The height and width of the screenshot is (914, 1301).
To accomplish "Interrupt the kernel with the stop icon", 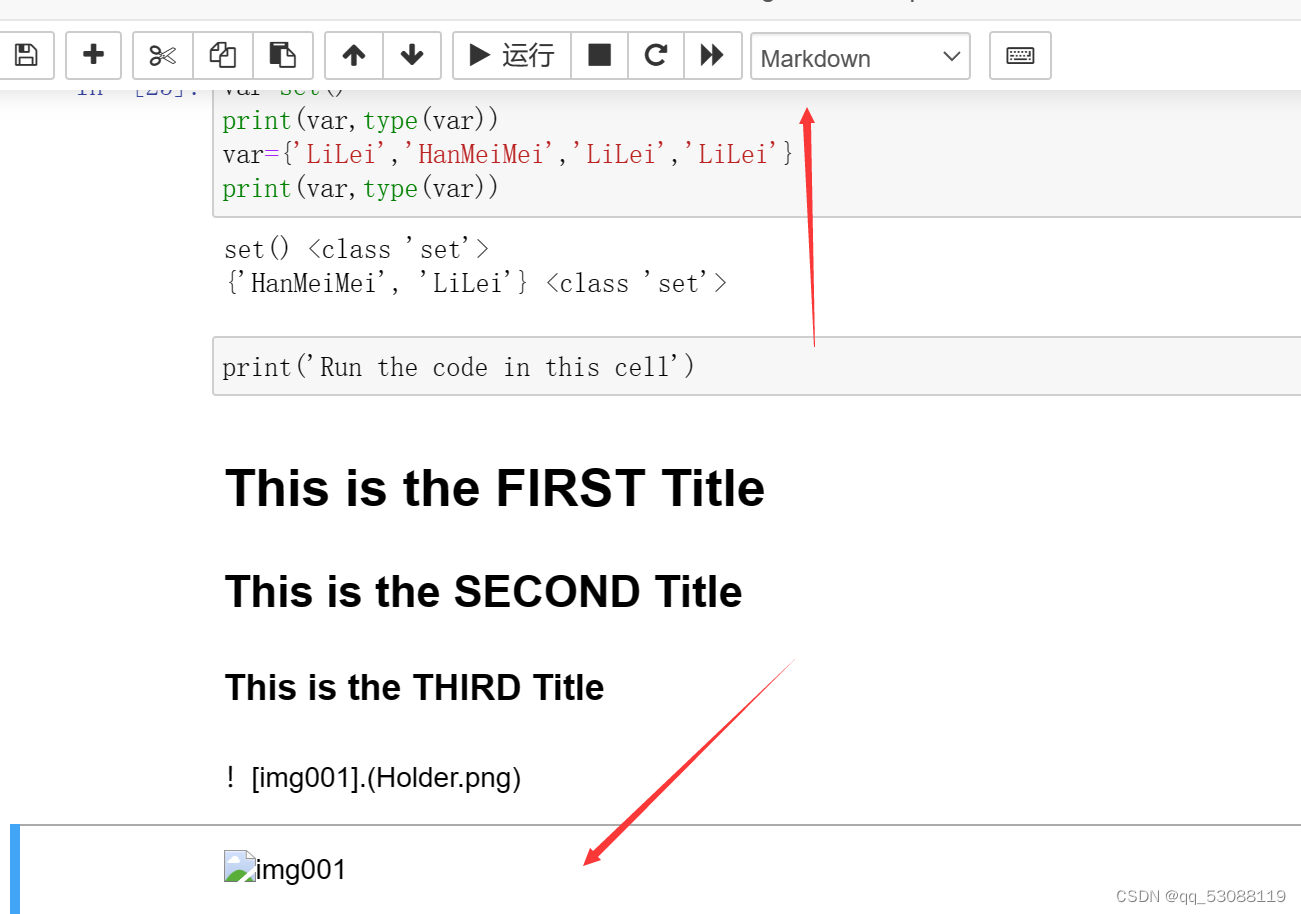I will click(x=599, y=55).
